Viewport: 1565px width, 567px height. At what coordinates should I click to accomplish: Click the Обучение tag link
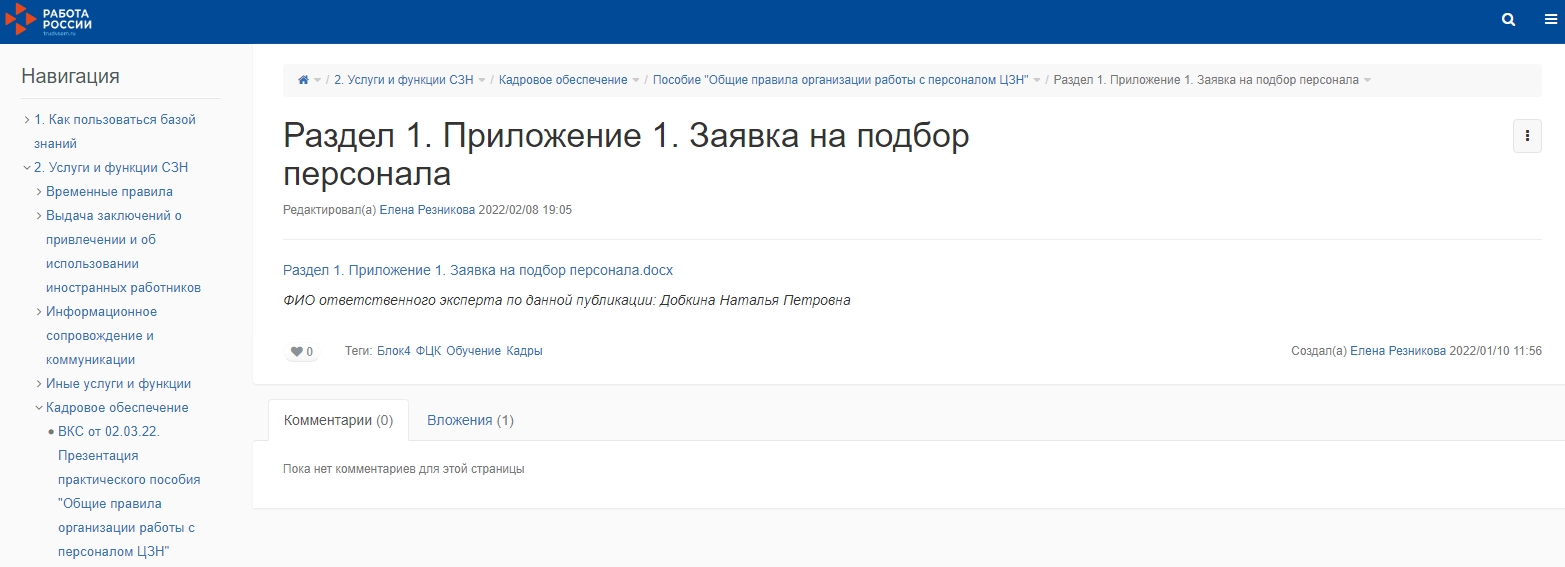point(473,351)
